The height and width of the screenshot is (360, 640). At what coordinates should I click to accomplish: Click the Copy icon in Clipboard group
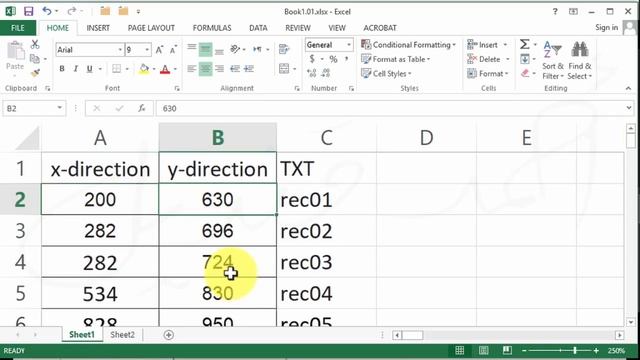35,59
